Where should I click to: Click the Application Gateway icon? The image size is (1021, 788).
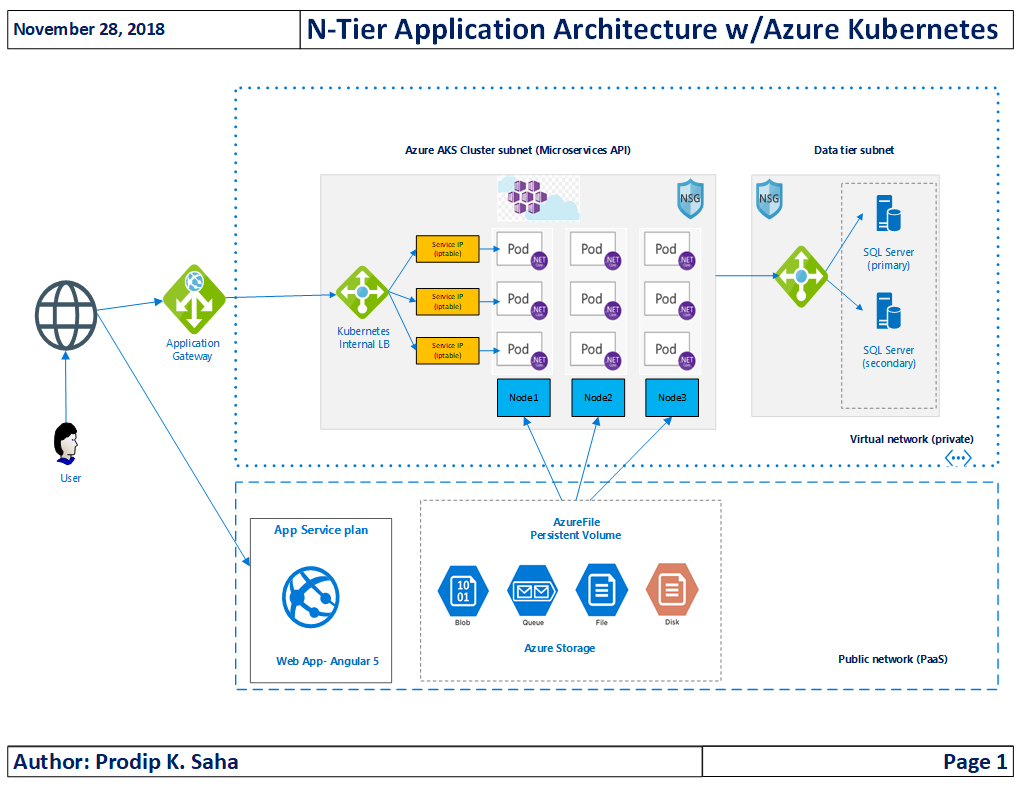tap(193, 299)
